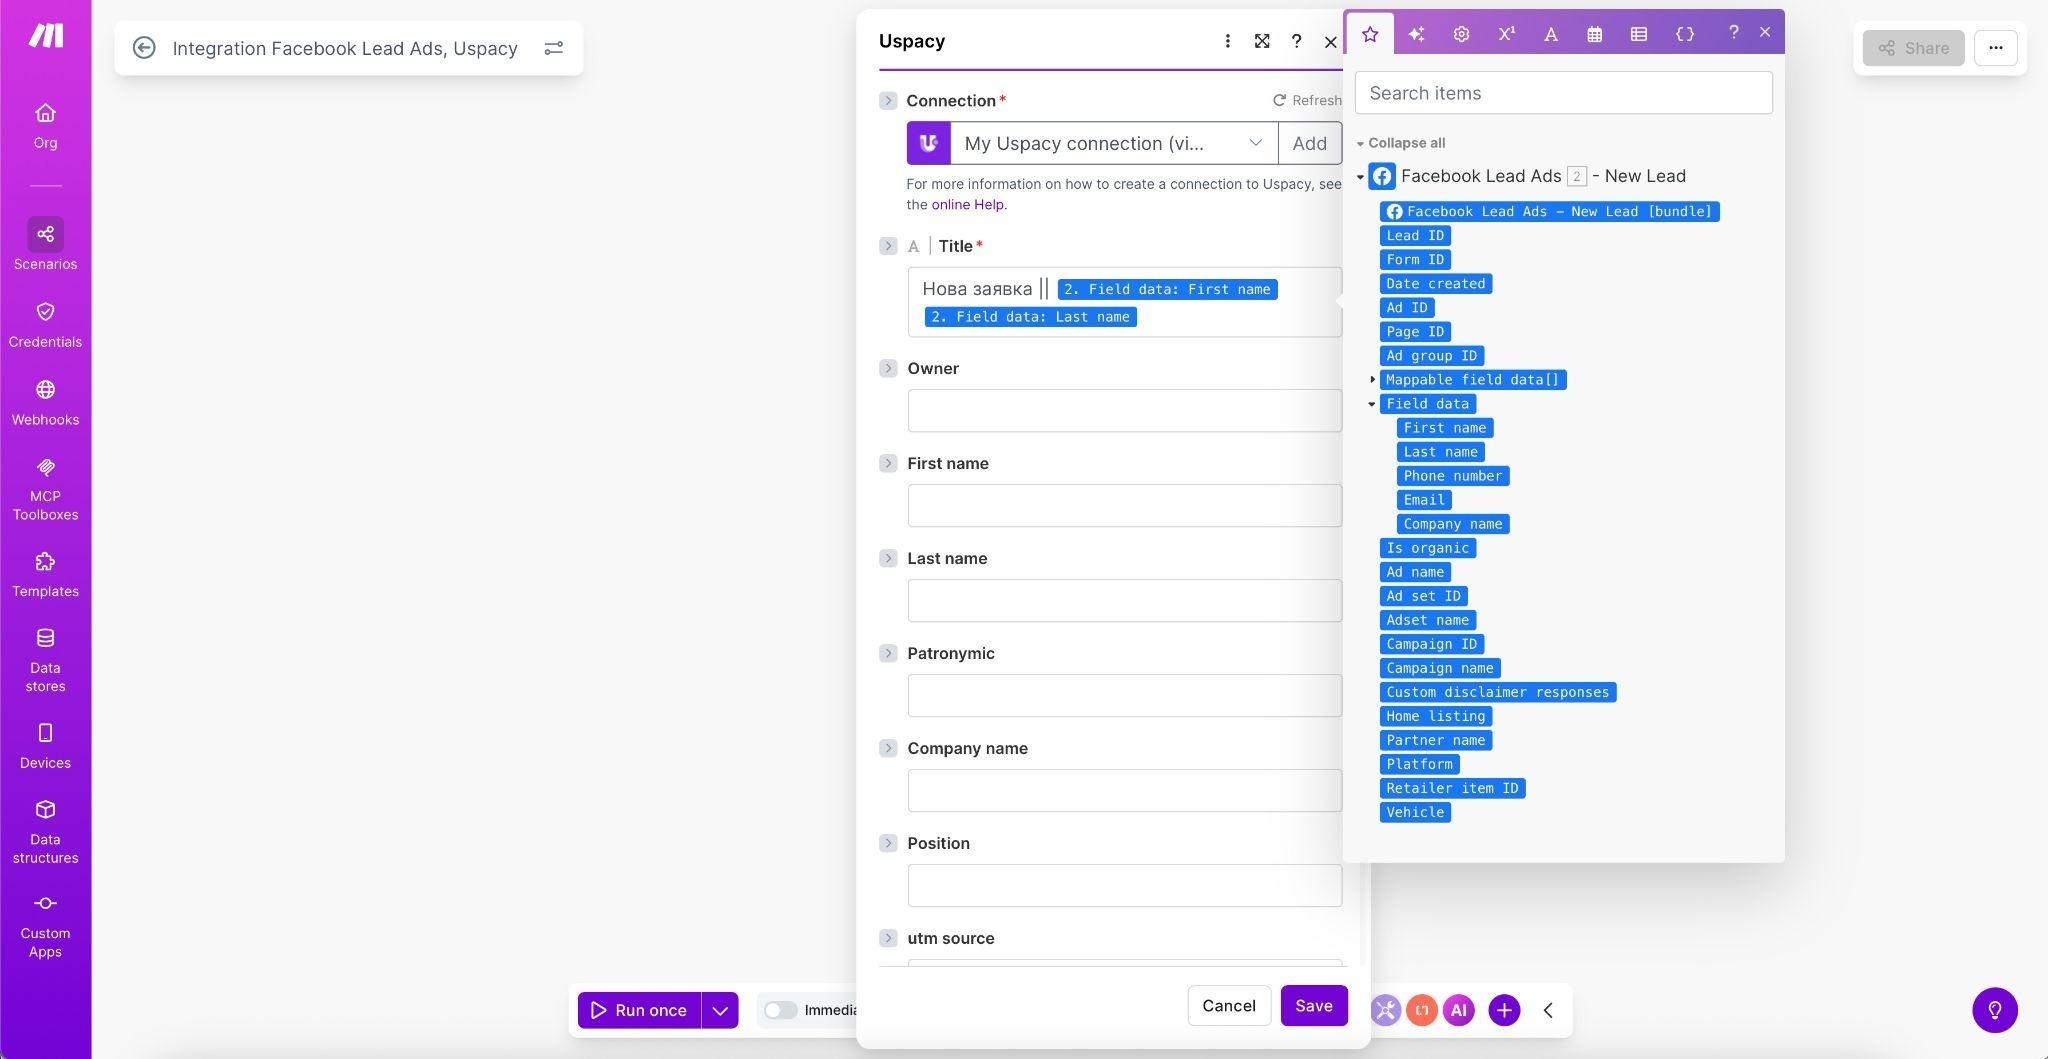Open the Uspacy connection dropdown
The height and width of the screenshot is (1059, 2048).
[x=1114, y=143]
